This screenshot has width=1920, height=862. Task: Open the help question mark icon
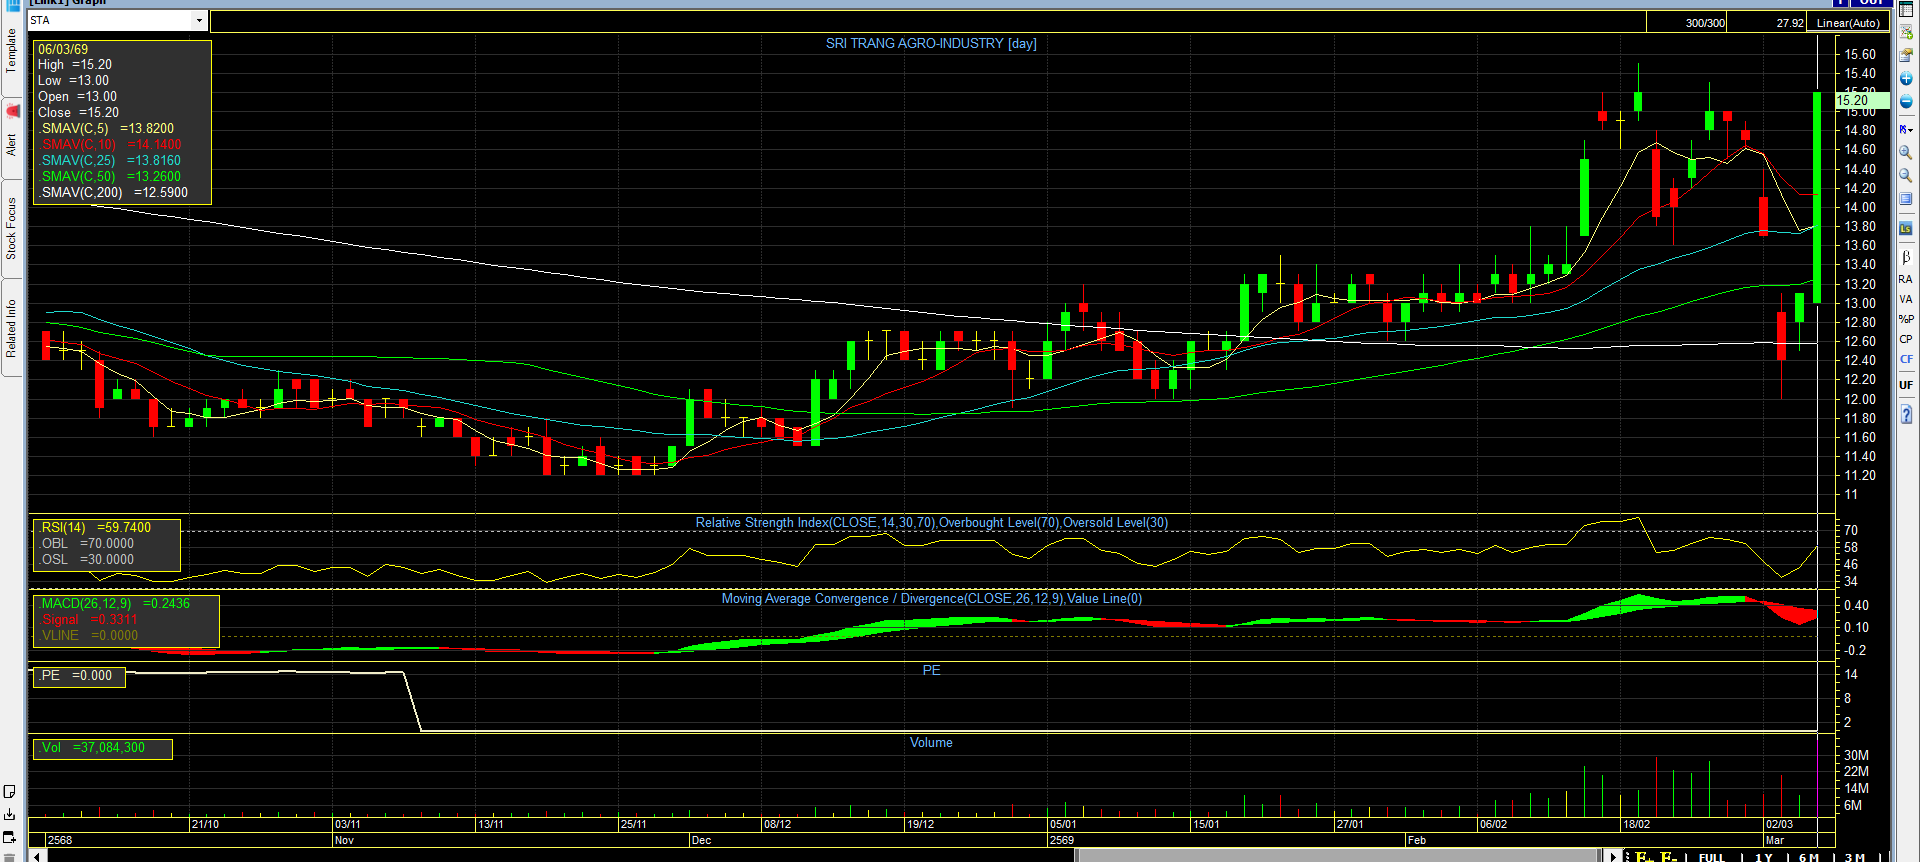pyautogui.click(x=1906, y=414)
